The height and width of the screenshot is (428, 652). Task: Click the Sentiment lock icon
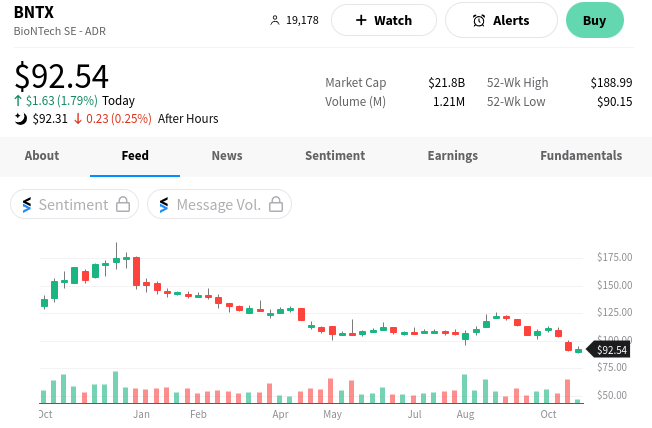123,204
